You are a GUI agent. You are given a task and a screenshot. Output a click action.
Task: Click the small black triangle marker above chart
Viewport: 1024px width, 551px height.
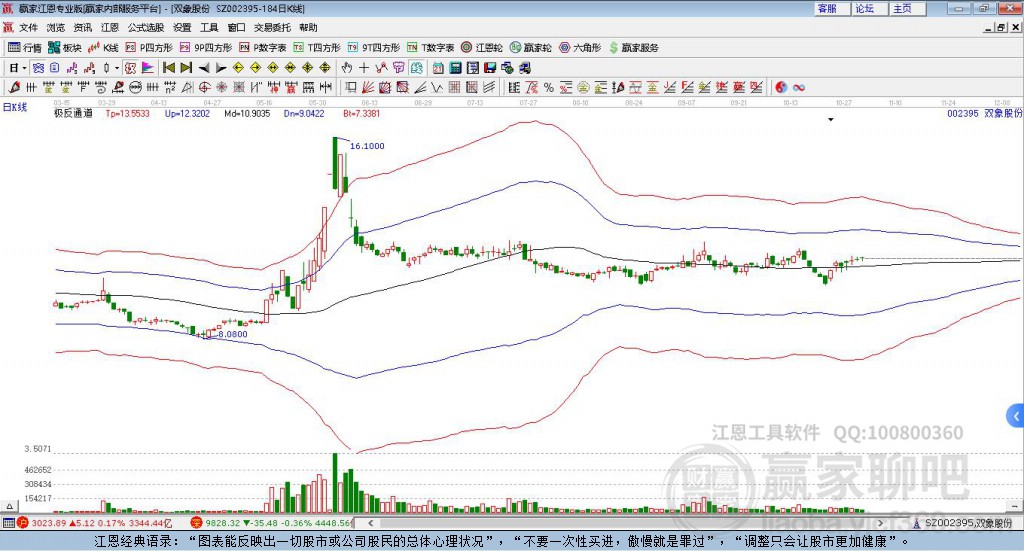[x=831, y=119]
